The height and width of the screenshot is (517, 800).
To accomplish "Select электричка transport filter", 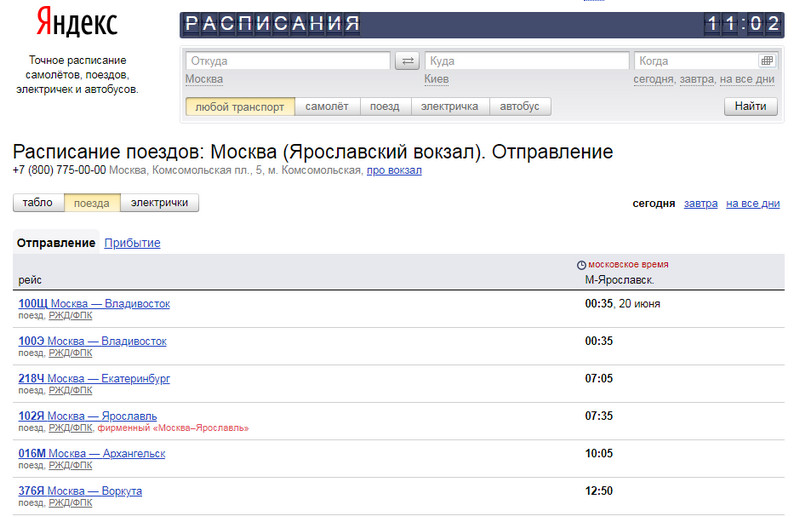I will (x=449, y=107).
